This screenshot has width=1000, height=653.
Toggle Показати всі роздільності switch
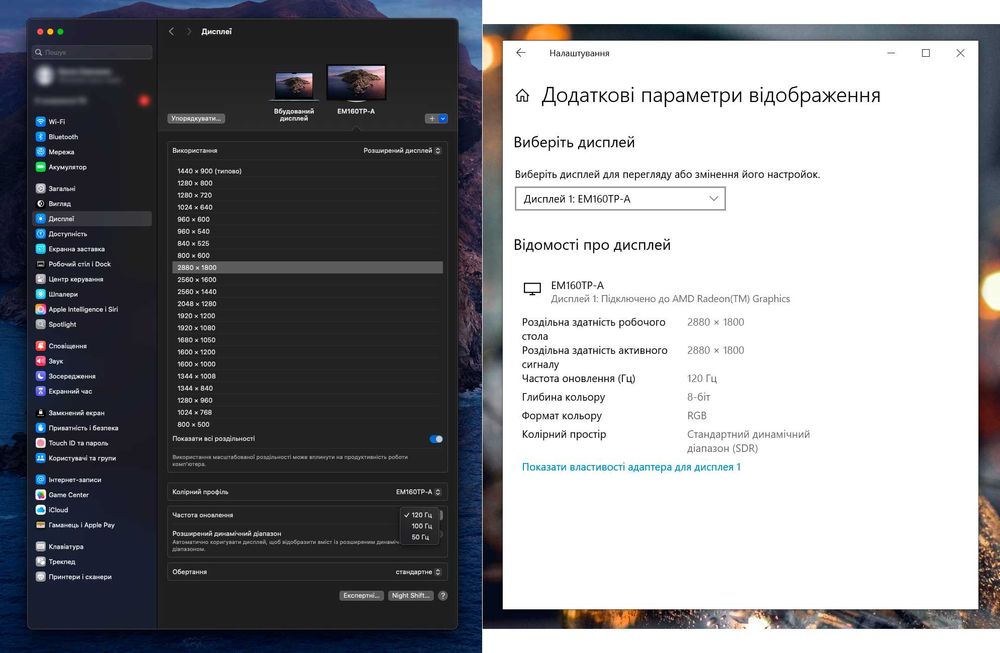pos(436,439)
